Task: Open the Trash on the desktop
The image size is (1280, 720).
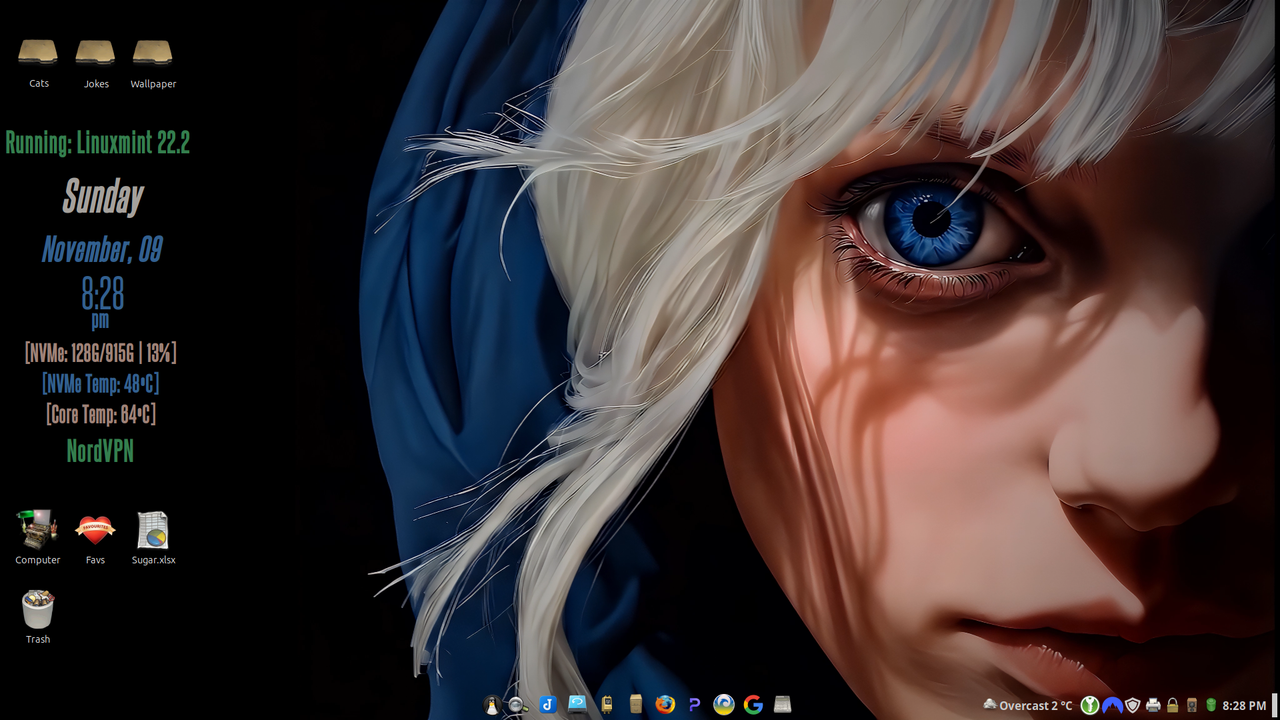Action: pos(37,610)
